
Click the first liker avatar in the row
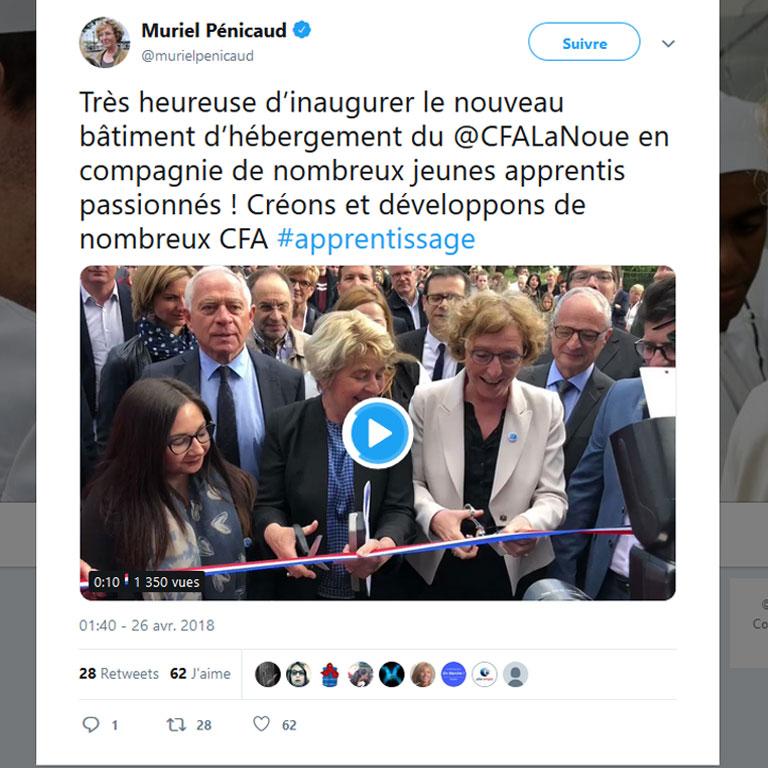point(267,674)
